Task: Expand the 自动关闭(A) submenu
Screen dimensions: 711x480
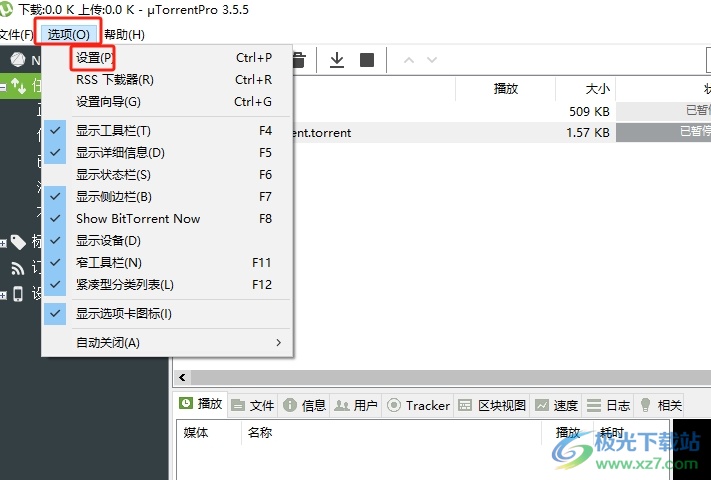Action: (168, 343)
